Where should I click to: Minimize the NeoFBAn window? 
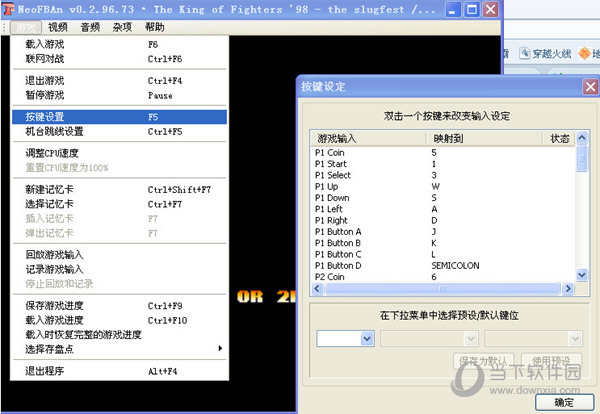click(452, 10)
